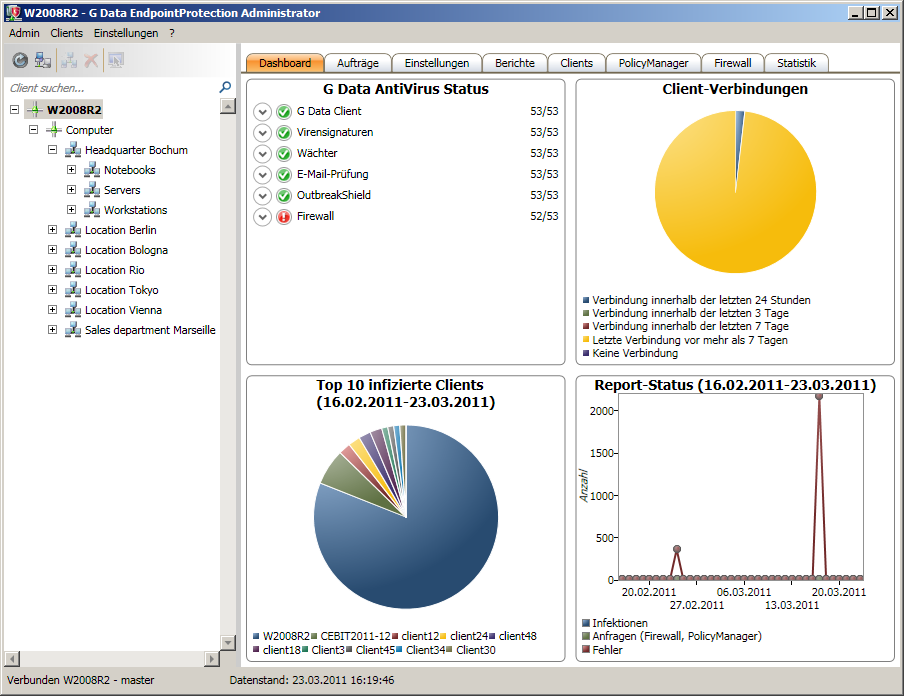Screen dimensions: 904x696
Task: Collapse the Headquarter Bochum tree node
Action: coord(53,150)
